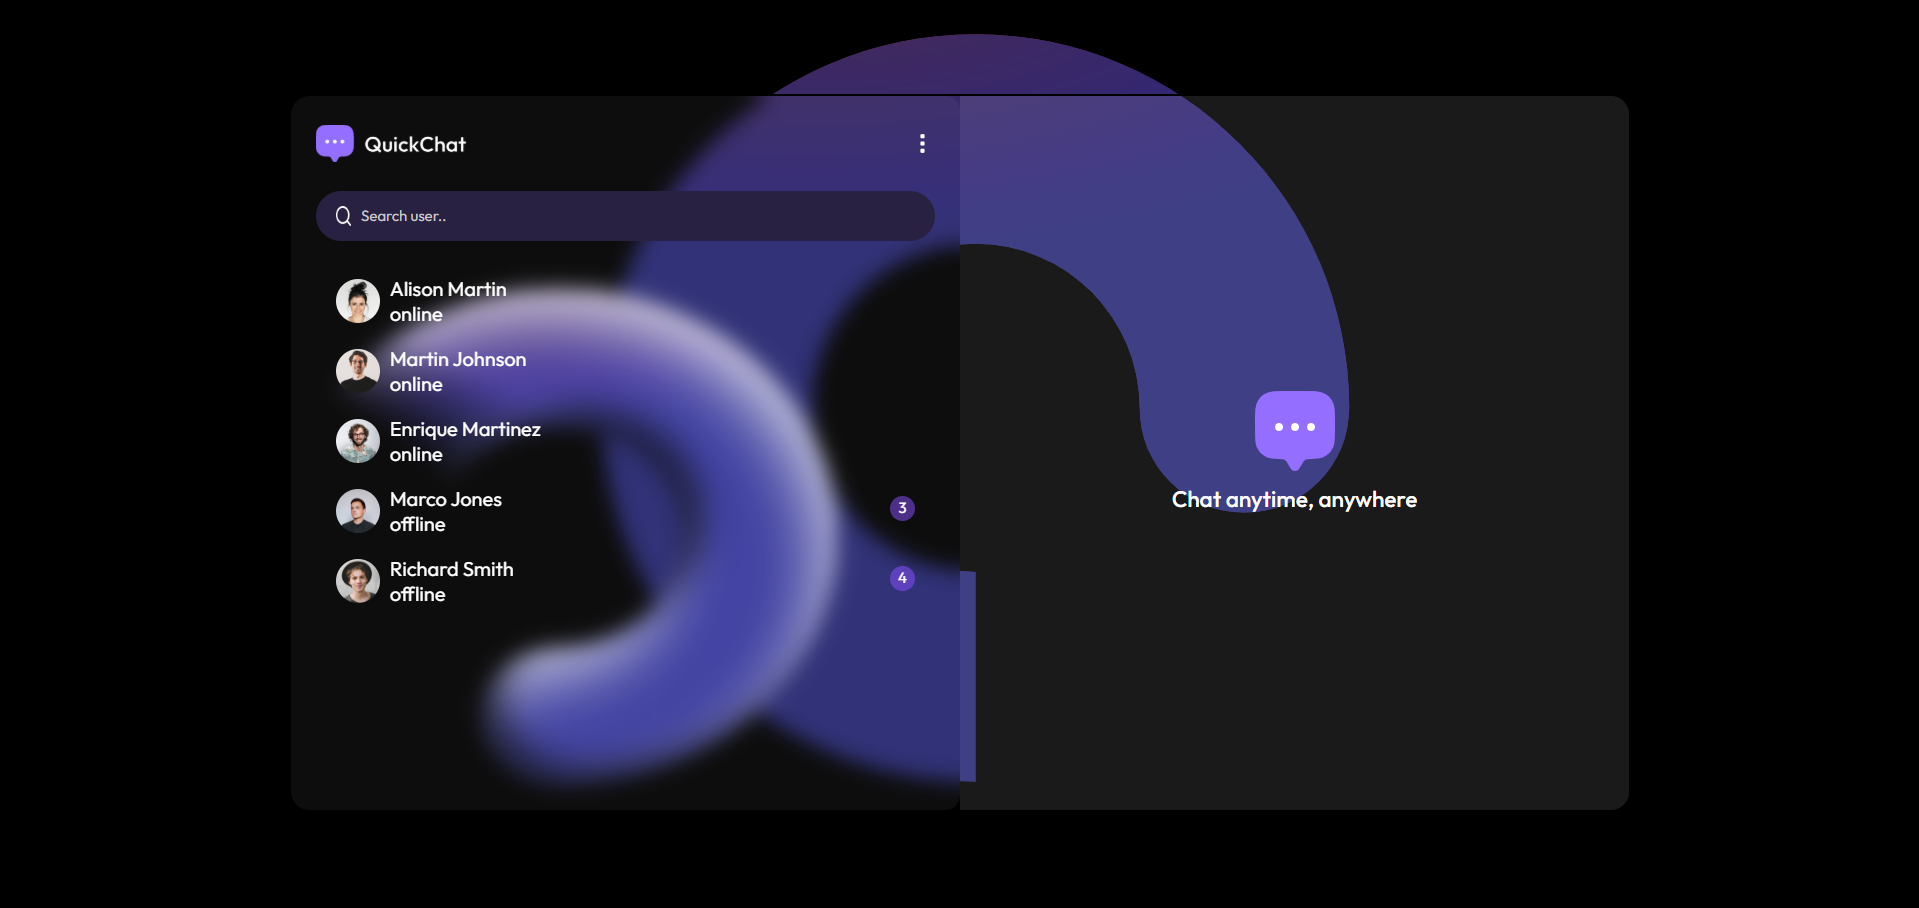
Task: Open Richard Smith's conversation
Action: pos(451,570)
